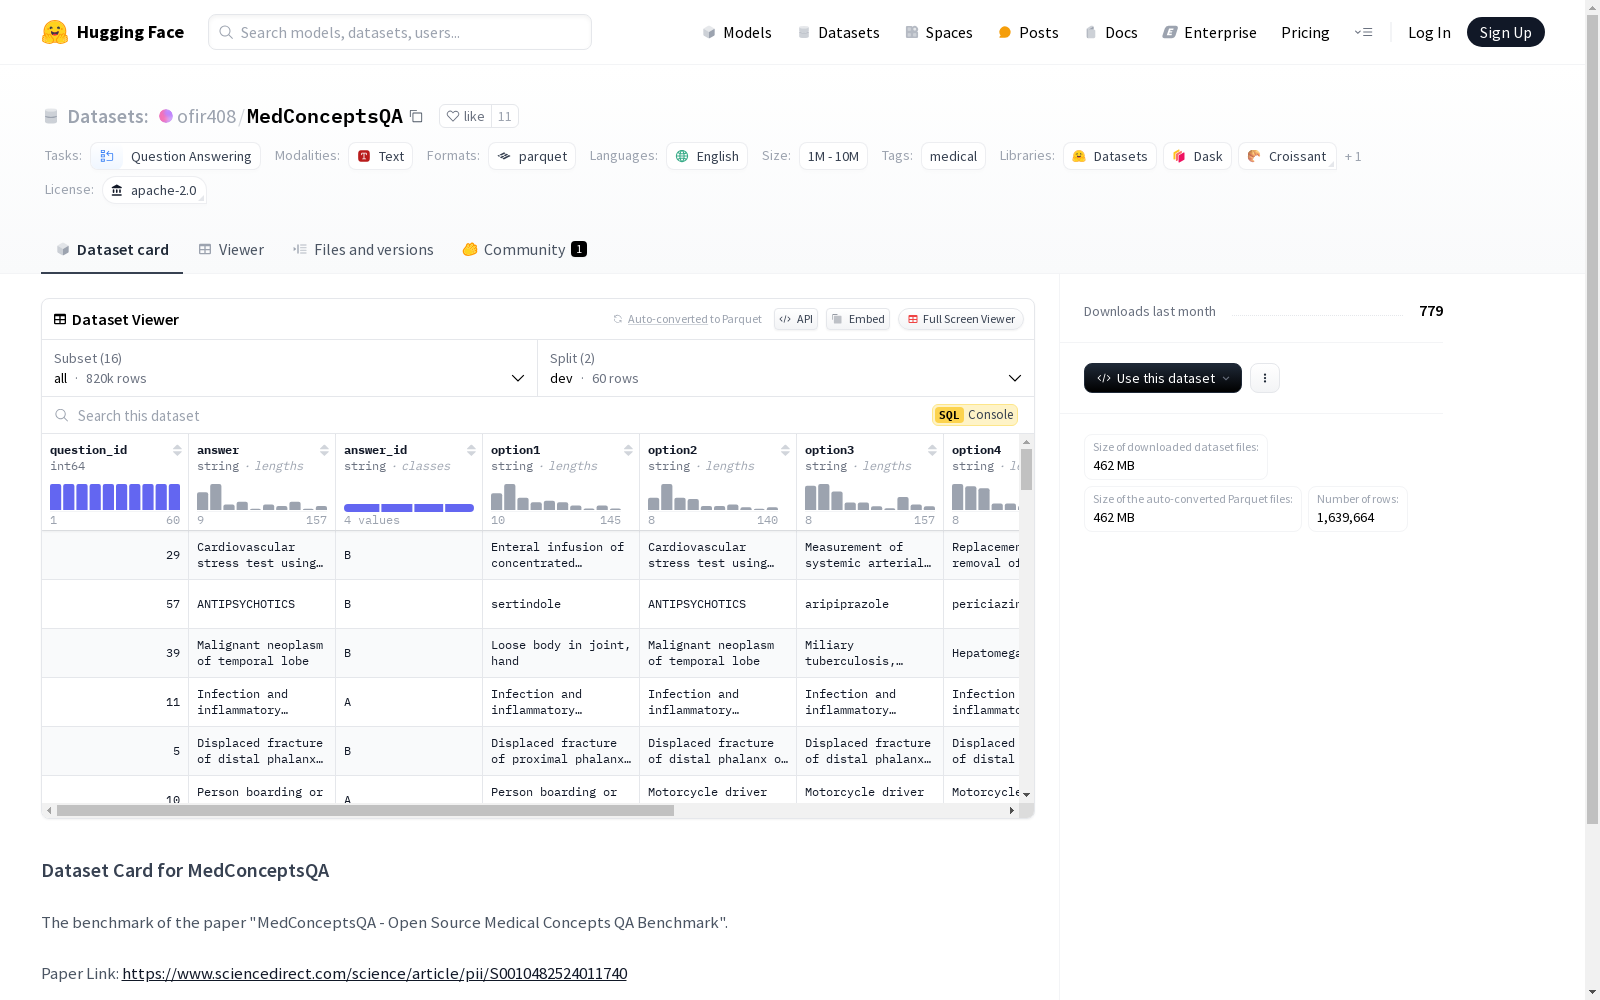Select the English language tag
1600x1000 pixels.
click(707, 156)
